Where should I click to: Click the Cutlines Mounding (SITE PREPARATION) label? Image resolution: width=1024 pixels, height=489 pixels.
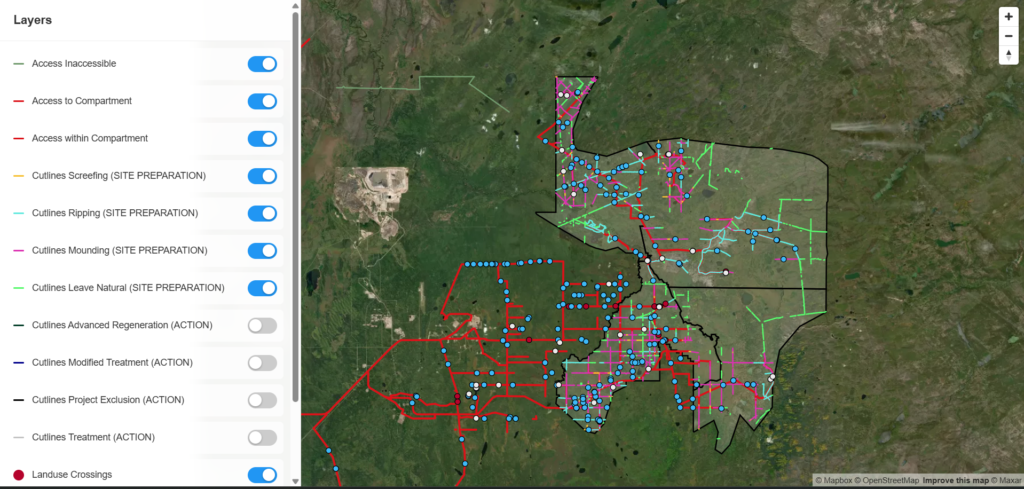(x=120, y=251)
